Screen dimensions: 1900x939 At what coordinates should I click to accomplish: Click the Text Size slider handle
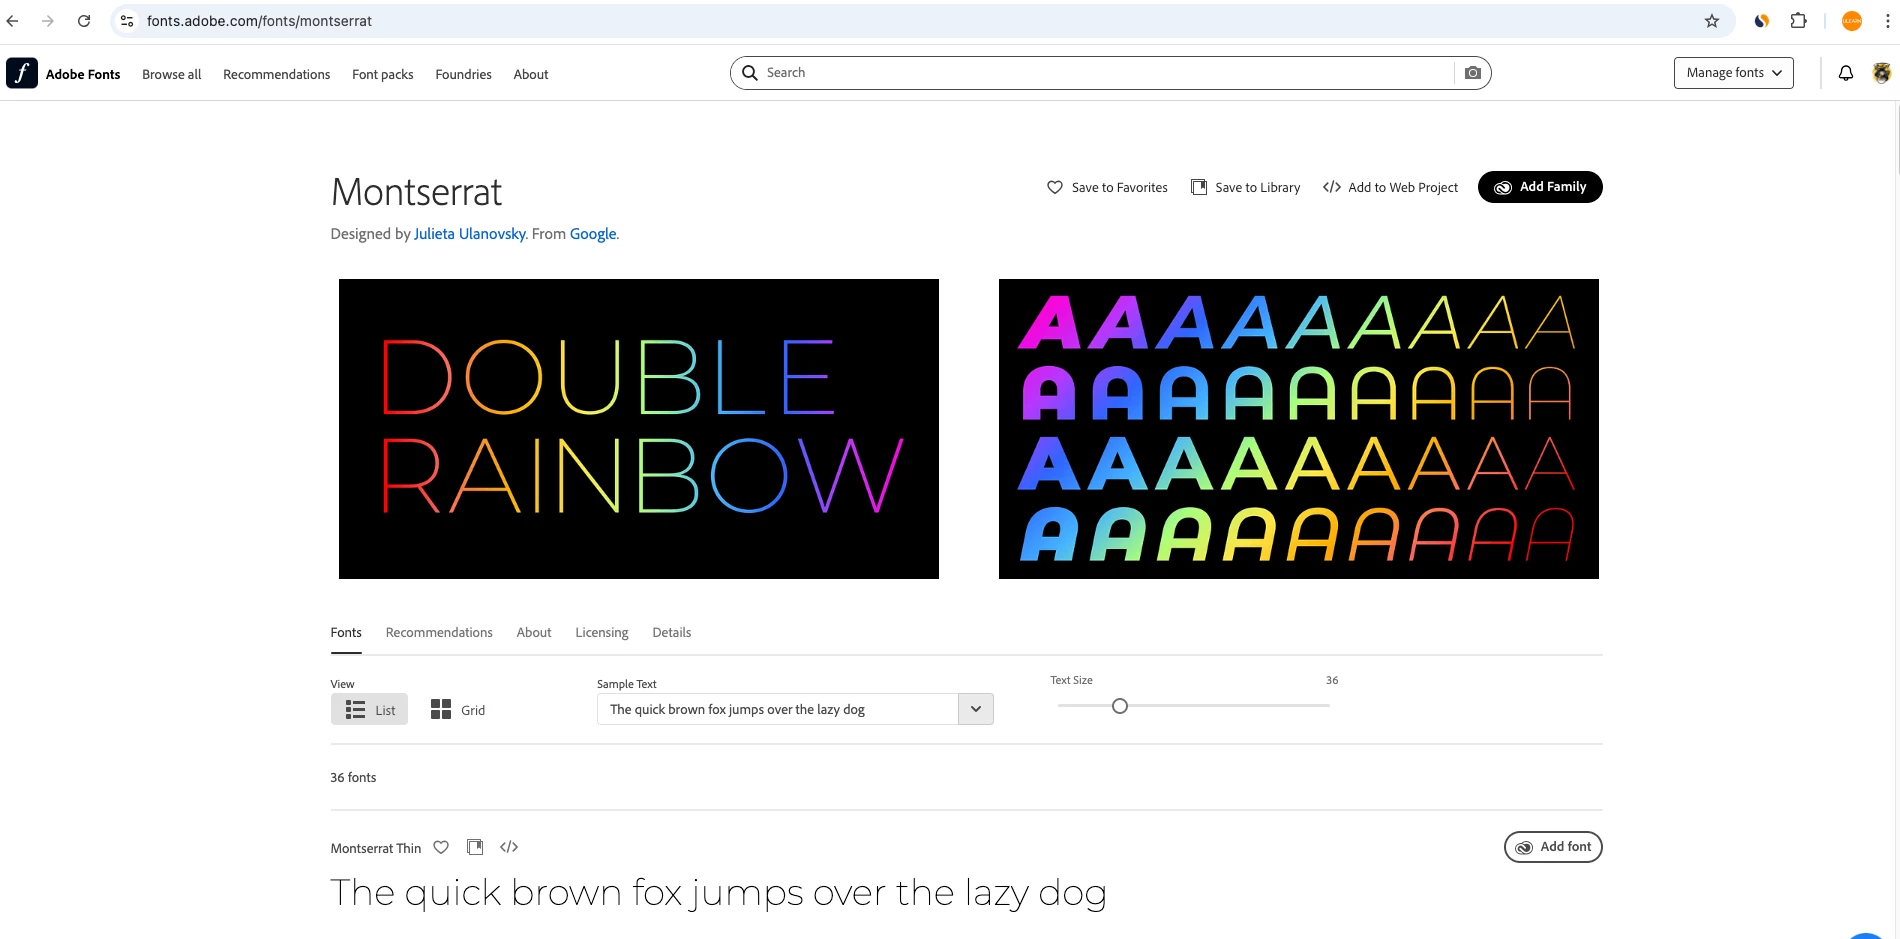[x=1120, y=706]
